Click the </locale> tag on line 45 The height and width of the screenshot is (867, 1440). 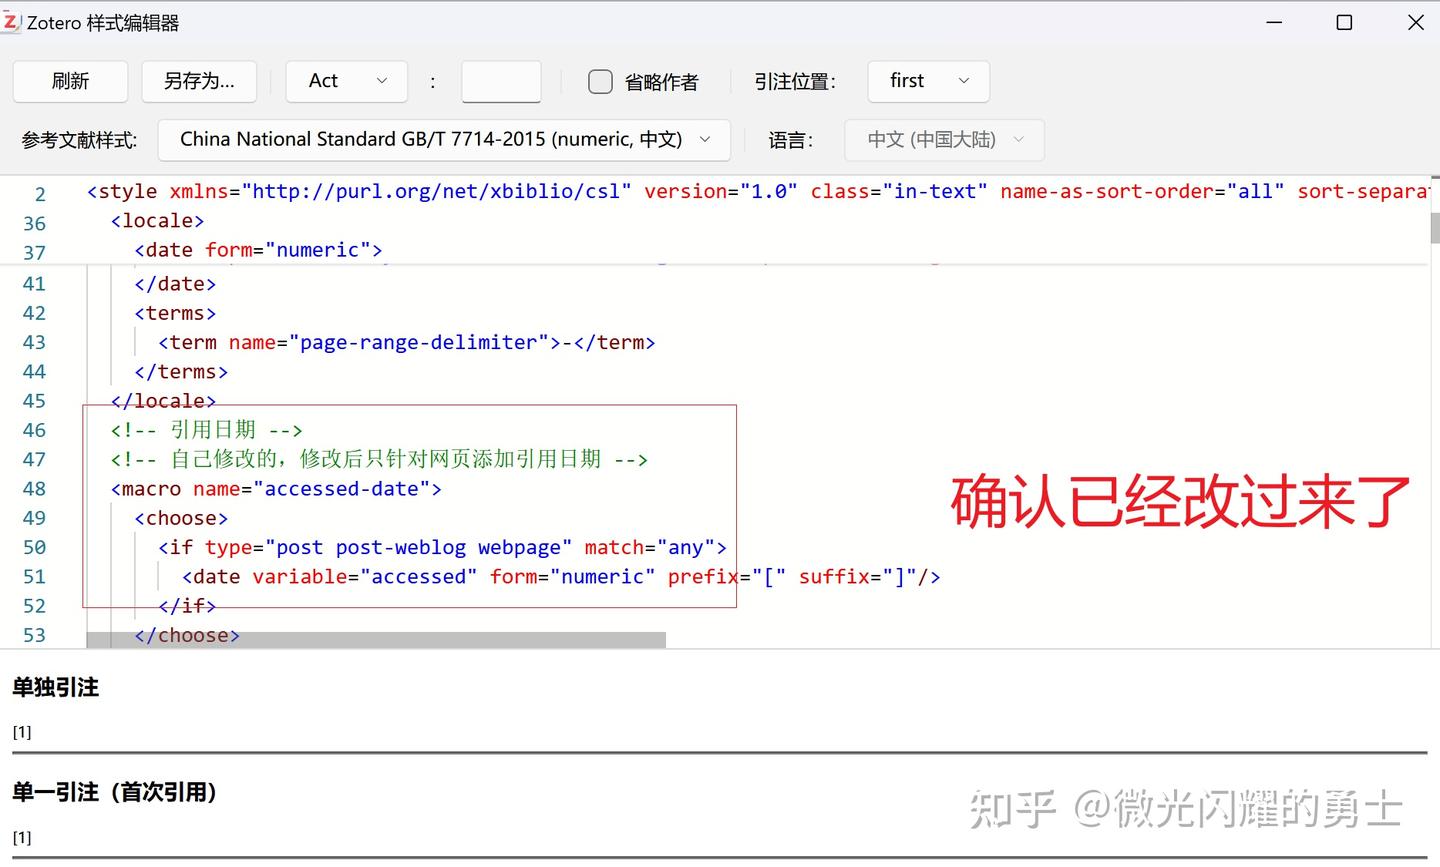click(163, 401)
